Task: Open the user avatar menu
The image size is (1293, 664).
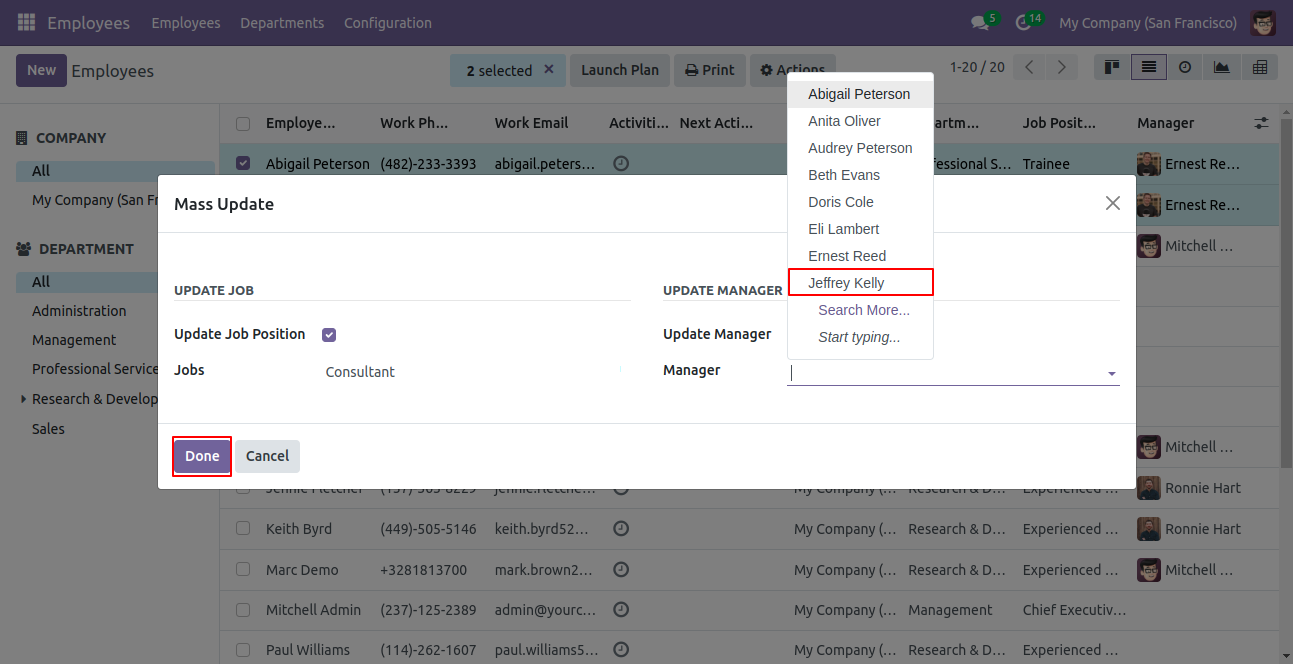Action: click(1264, 22)
